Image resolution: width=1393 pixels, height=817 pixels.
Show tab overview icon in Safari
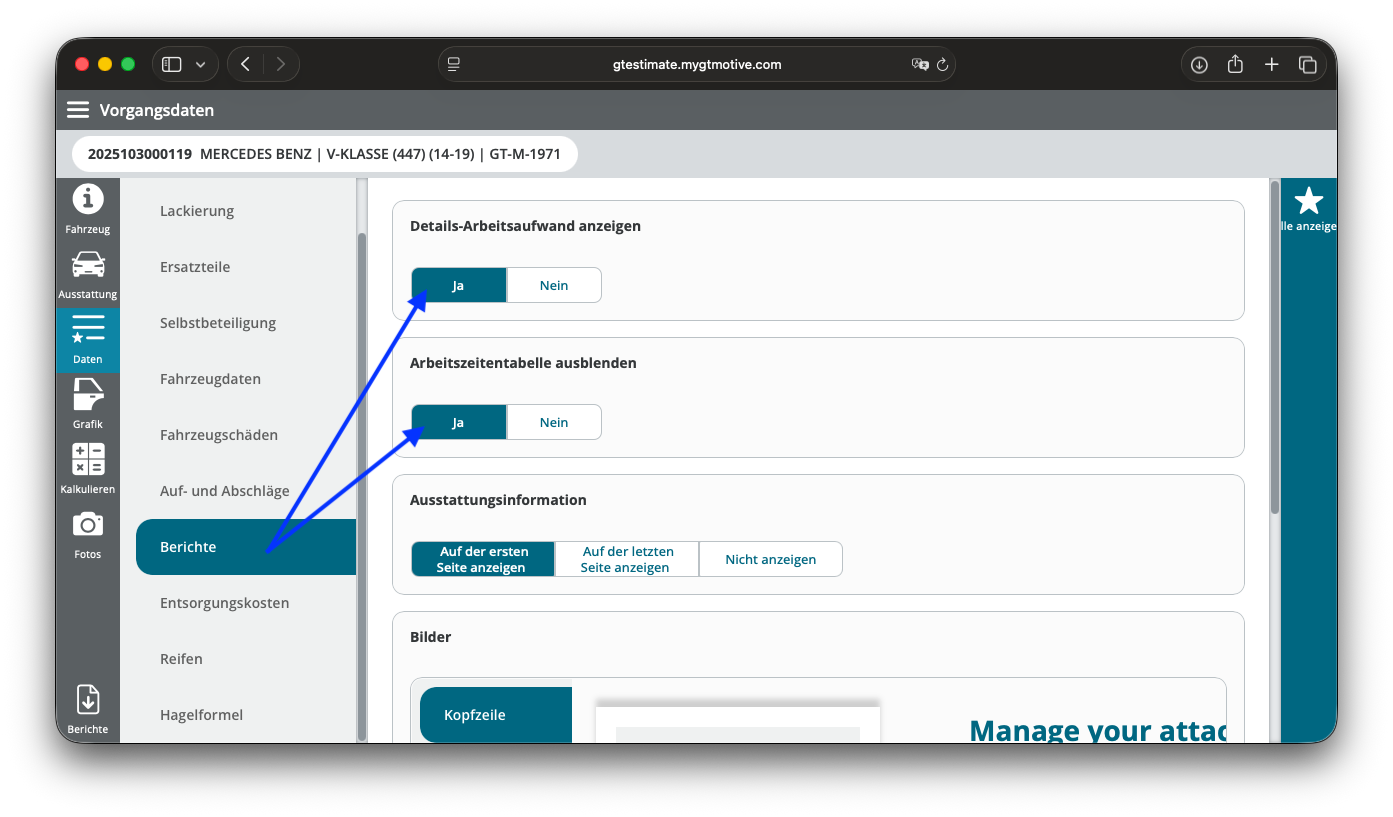(x=1307, y=64)
